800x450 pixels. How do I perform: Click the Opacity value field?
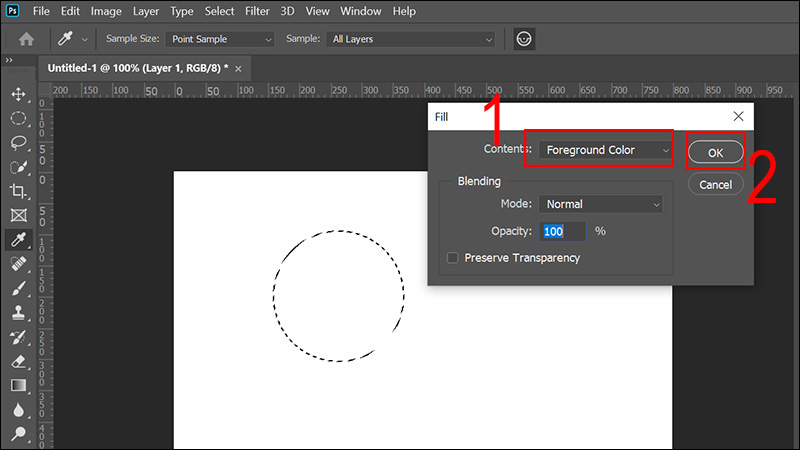(x=562, y=231)
